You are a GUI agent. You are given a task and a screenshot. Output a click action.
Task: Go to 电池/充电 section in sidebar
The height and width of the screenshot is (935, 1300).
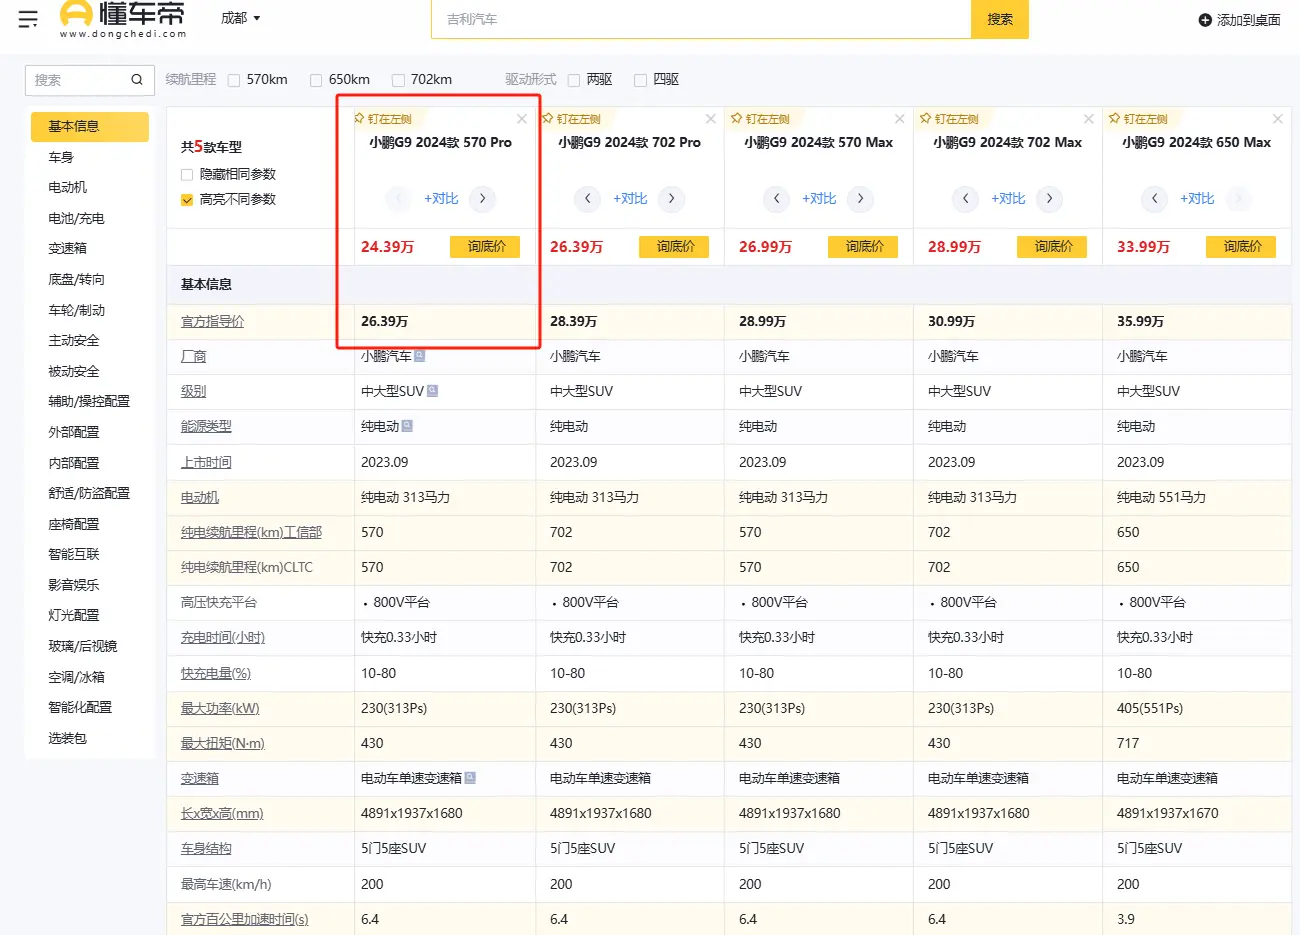coord(76,218)
